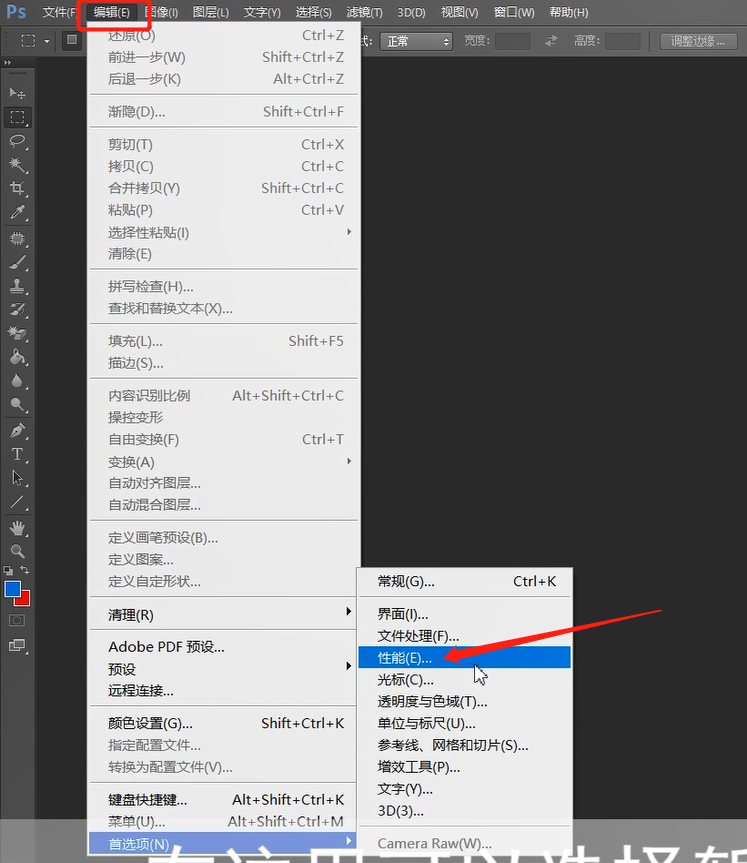The width and height of the screenshot is (747, 863).
Task: Change the screen mode
Action: pos(17,645)
